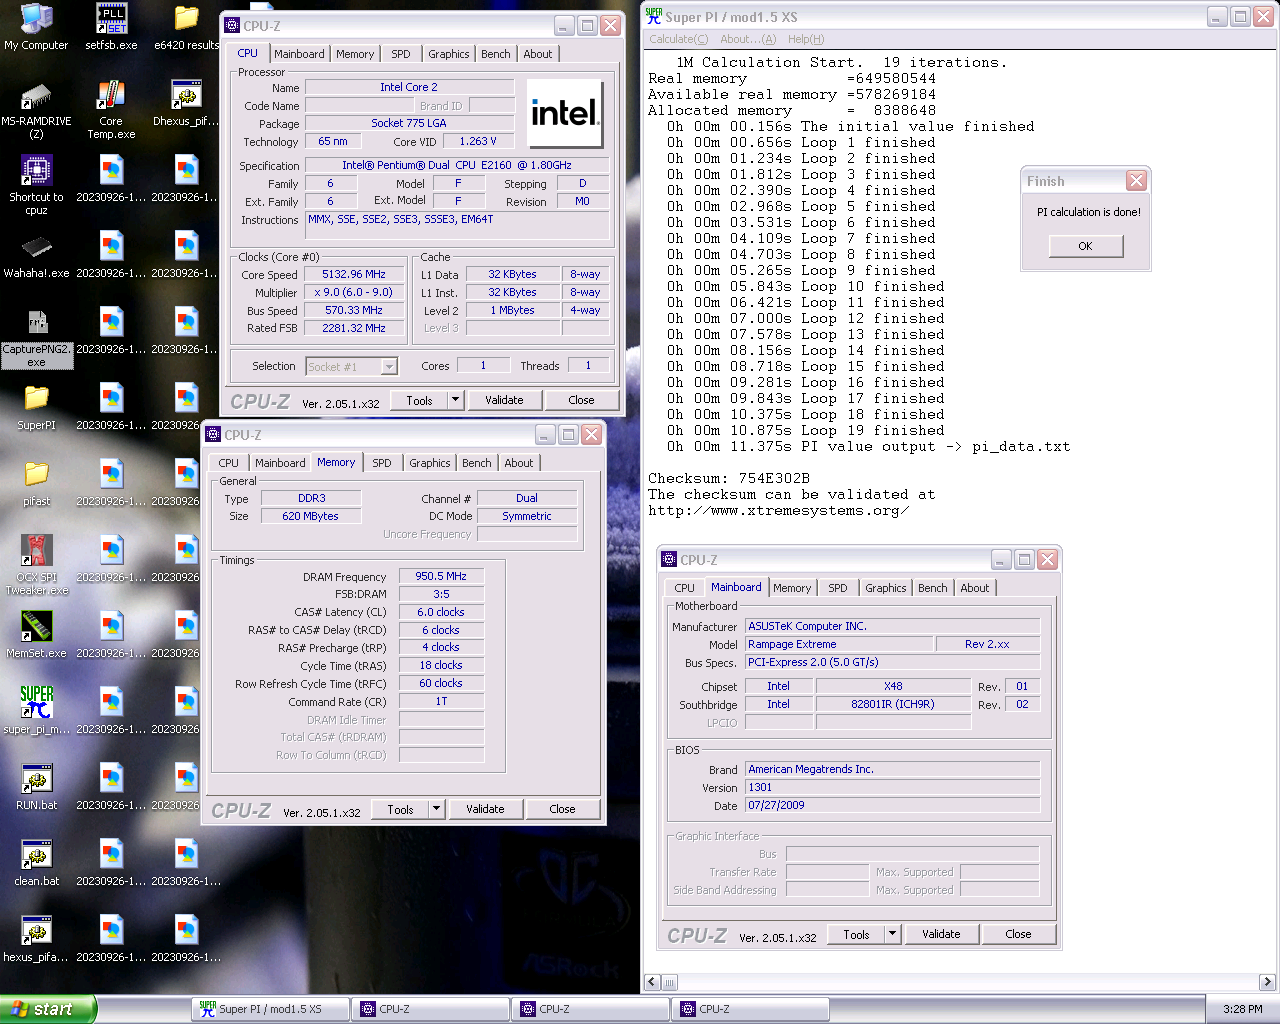Click the Intel logo in CPU-Z

click(x=564, y=114)
